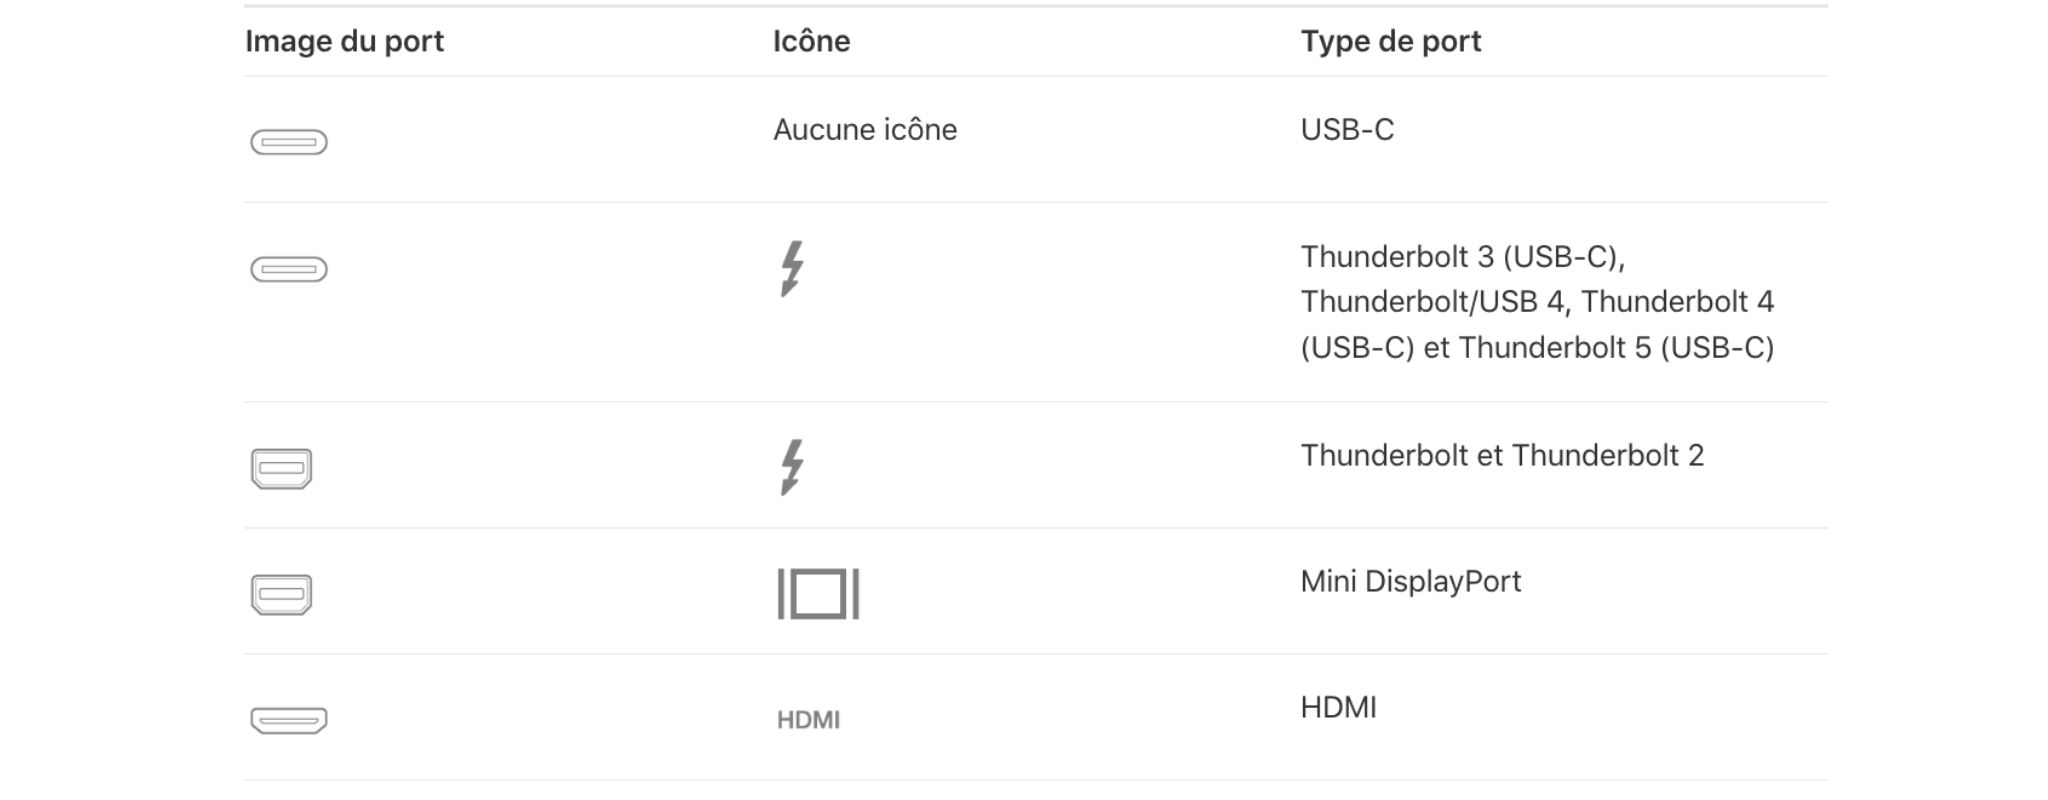The height and width of the screenshot is (800, 2048).
Task: Click the "HDMI" text in the port type column
Action: (1338, 708)
